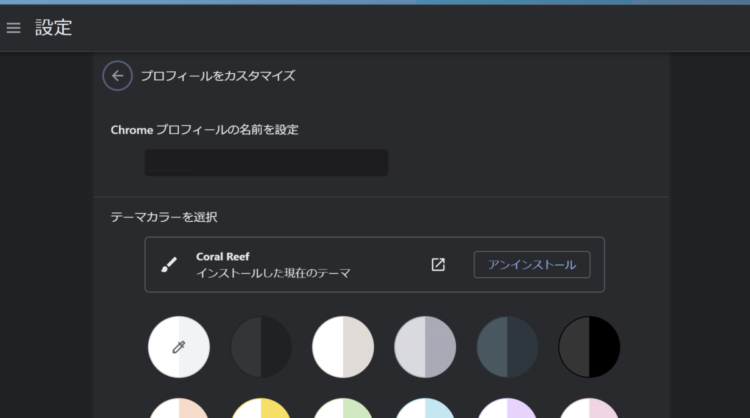The width and height of the screenshot is (750, 418).
Task: Select the slate blue-gray theme swatch
Action: (507, 347)
